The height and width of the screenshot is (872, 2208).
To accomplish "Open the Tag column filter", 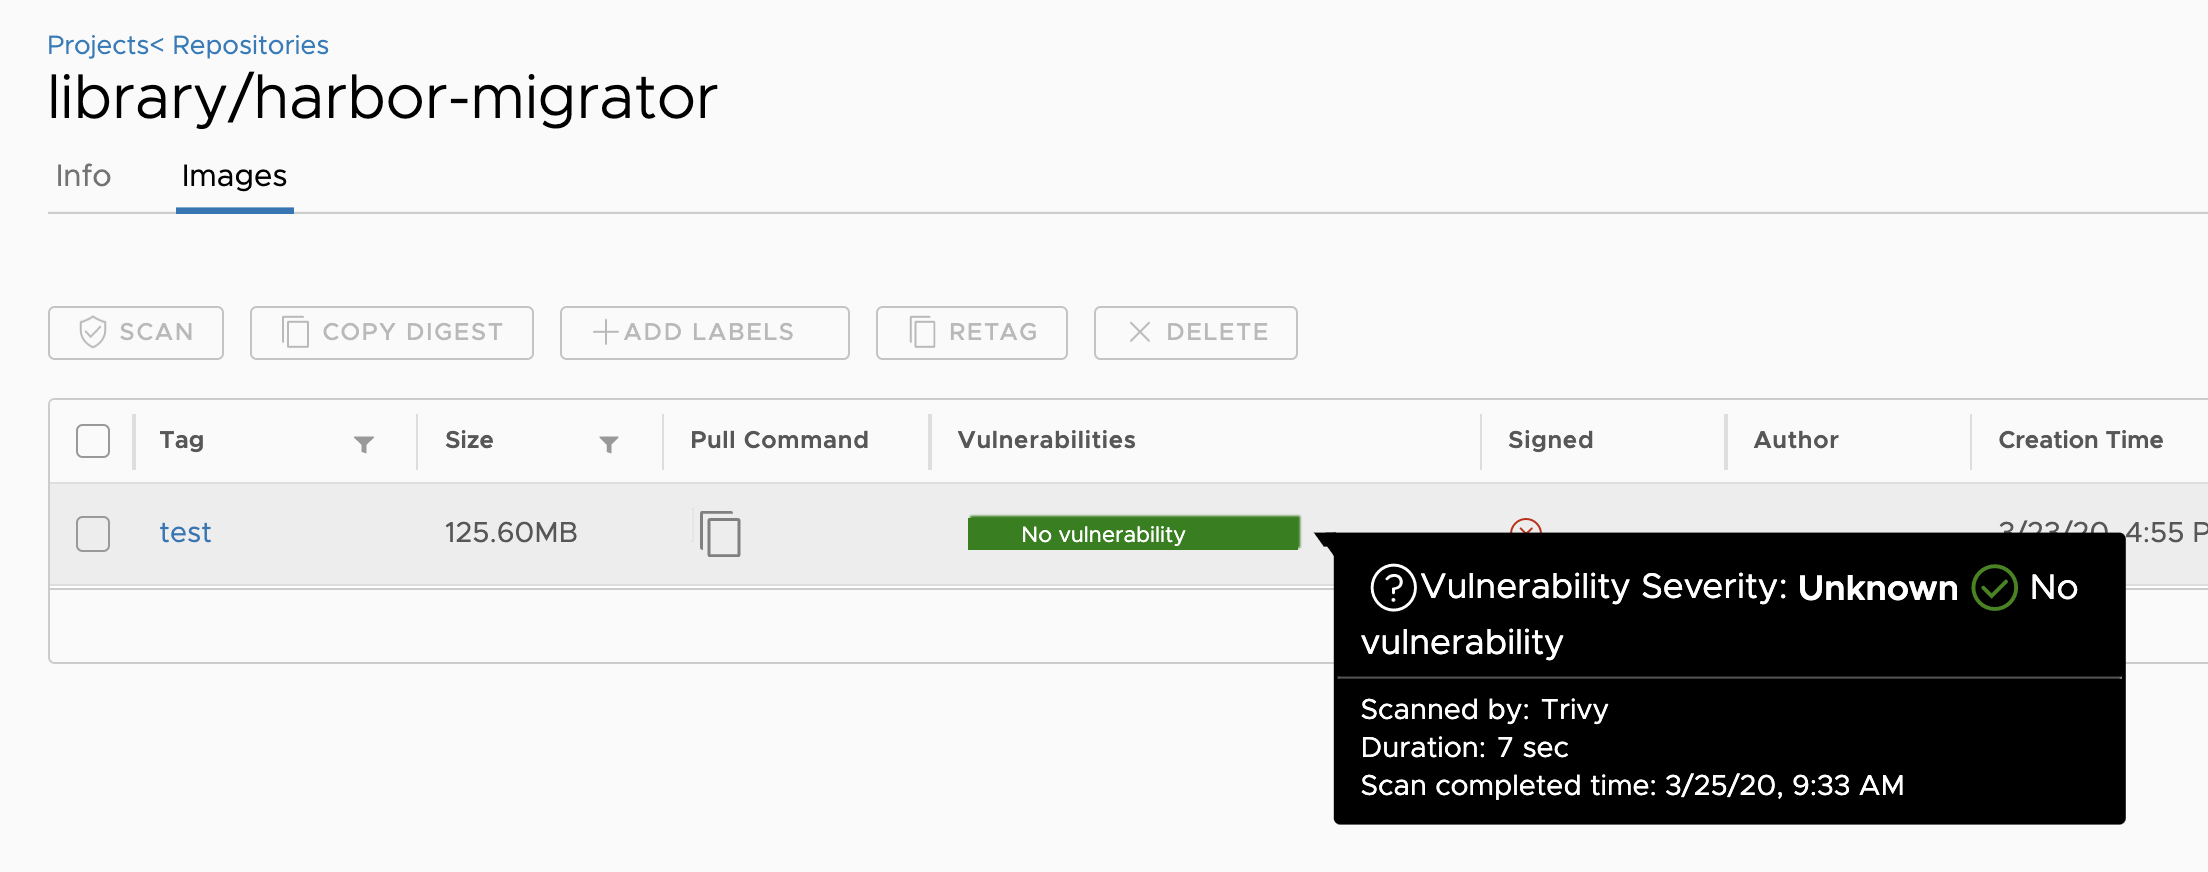I will click(x=365, y=443).
